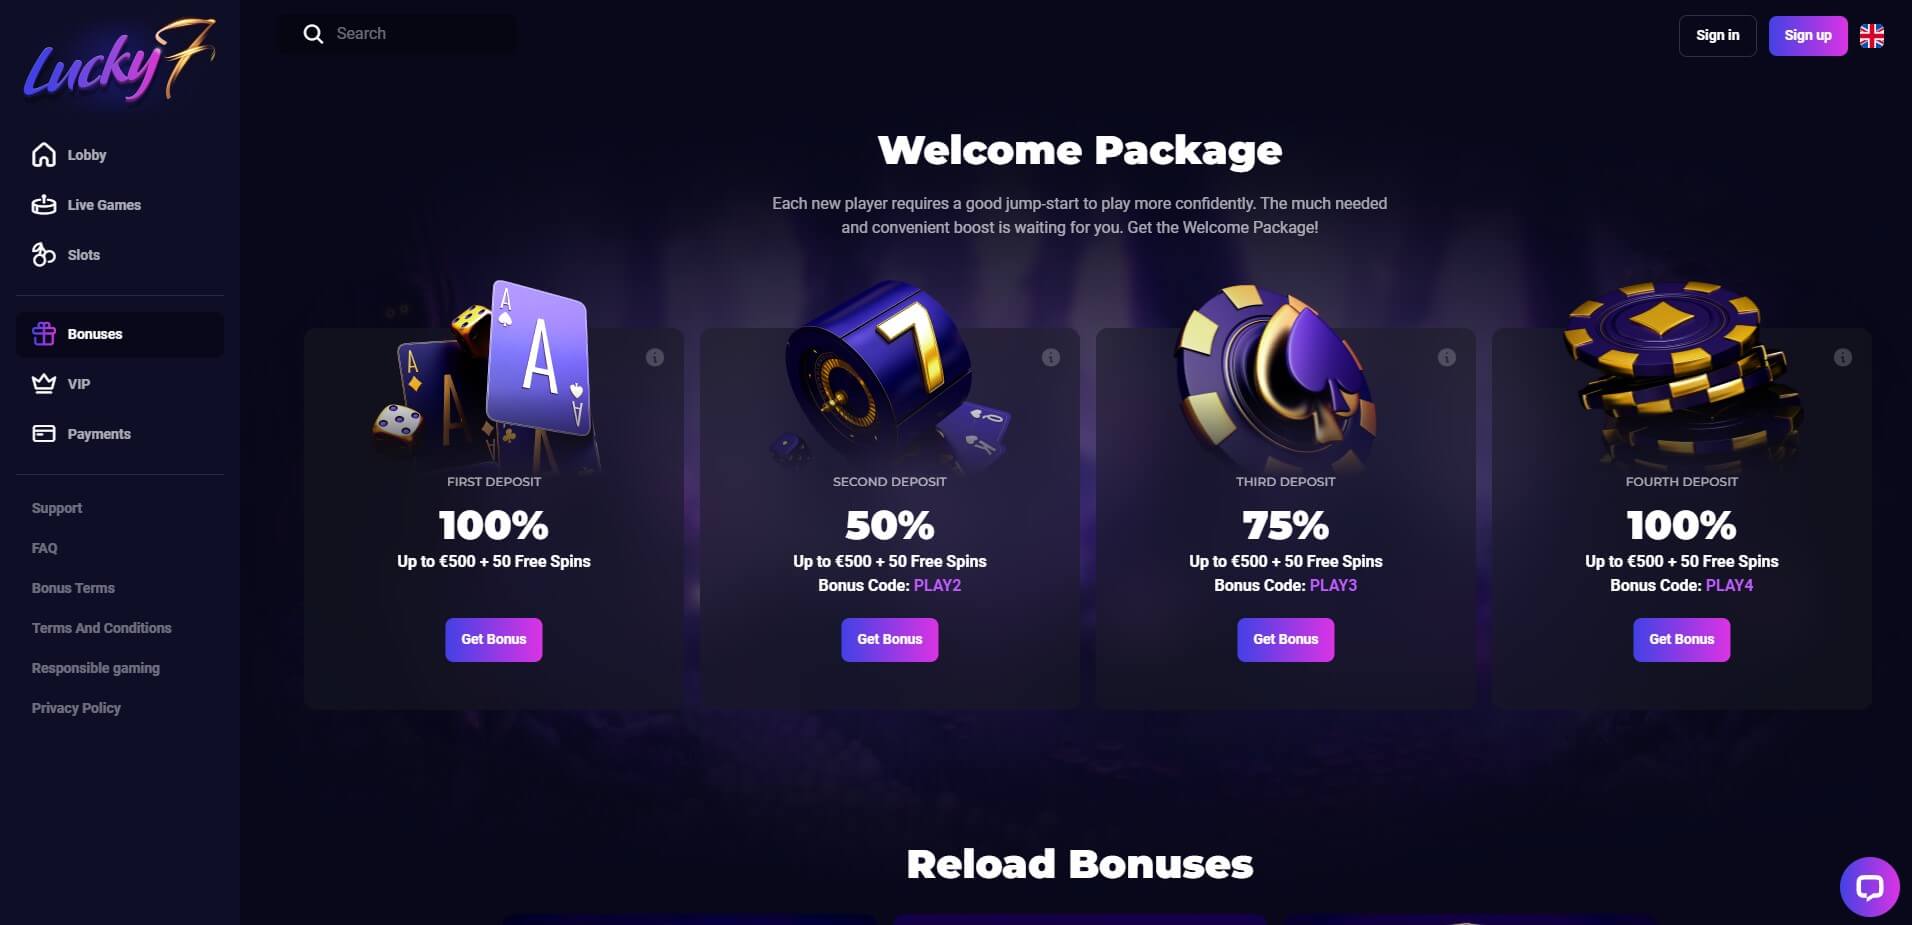
Task: Open Responsible gaming link
Action: 96,668
